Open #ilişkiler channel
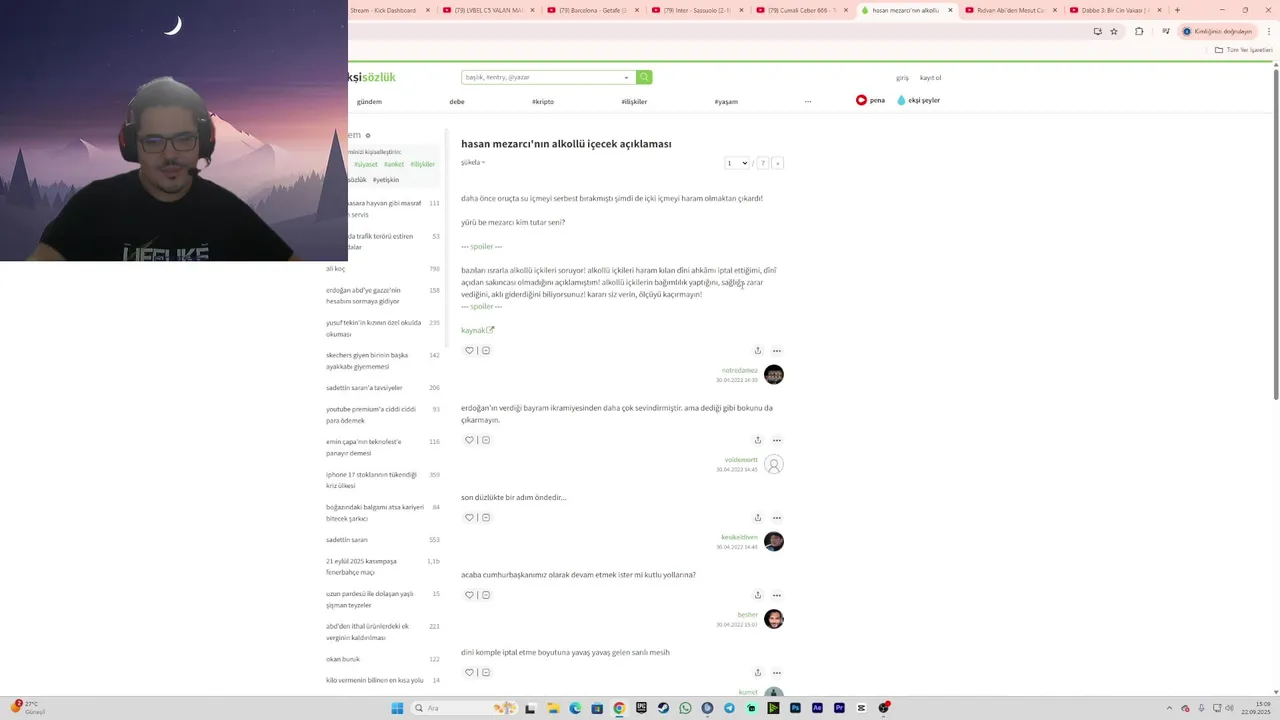 [634, 101]
